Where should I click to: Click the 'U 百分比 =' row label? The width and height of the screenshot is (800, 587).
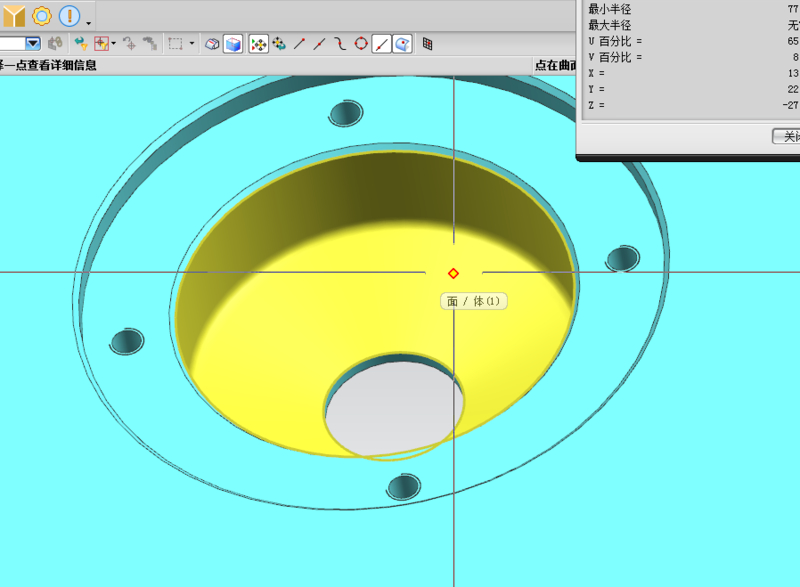pos(615,41)
